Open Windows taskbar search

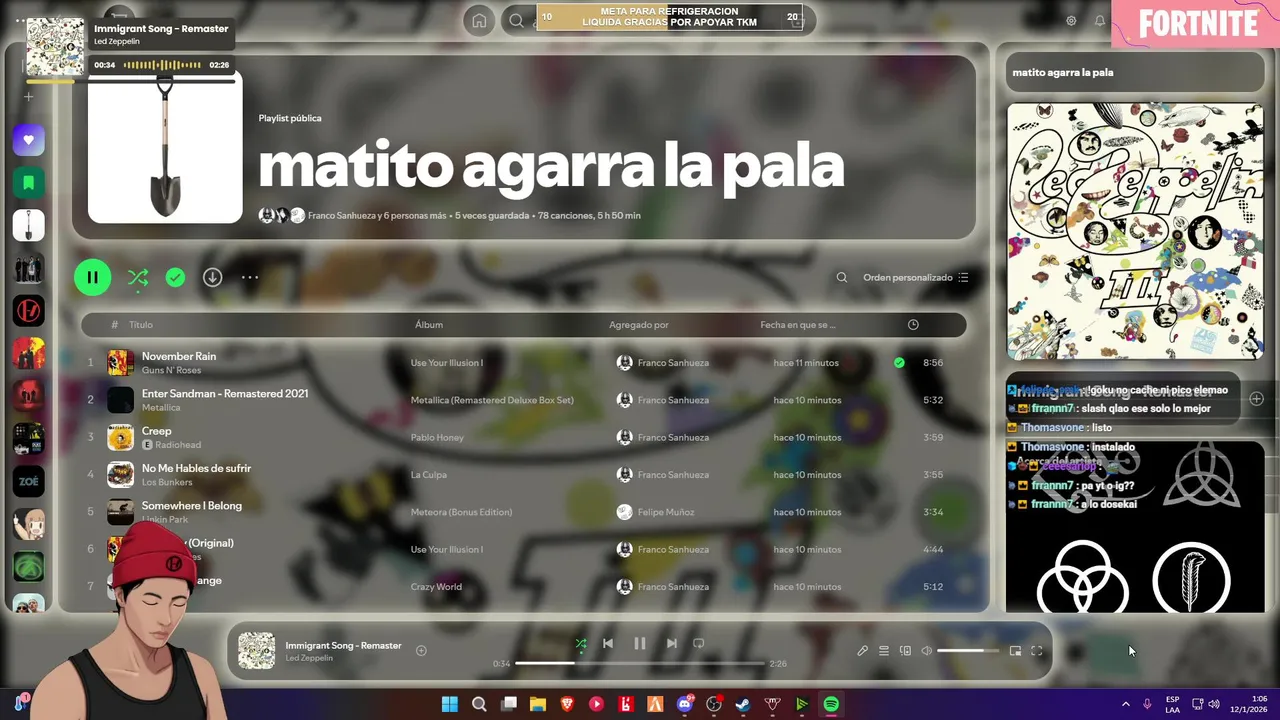pos(479,704)
